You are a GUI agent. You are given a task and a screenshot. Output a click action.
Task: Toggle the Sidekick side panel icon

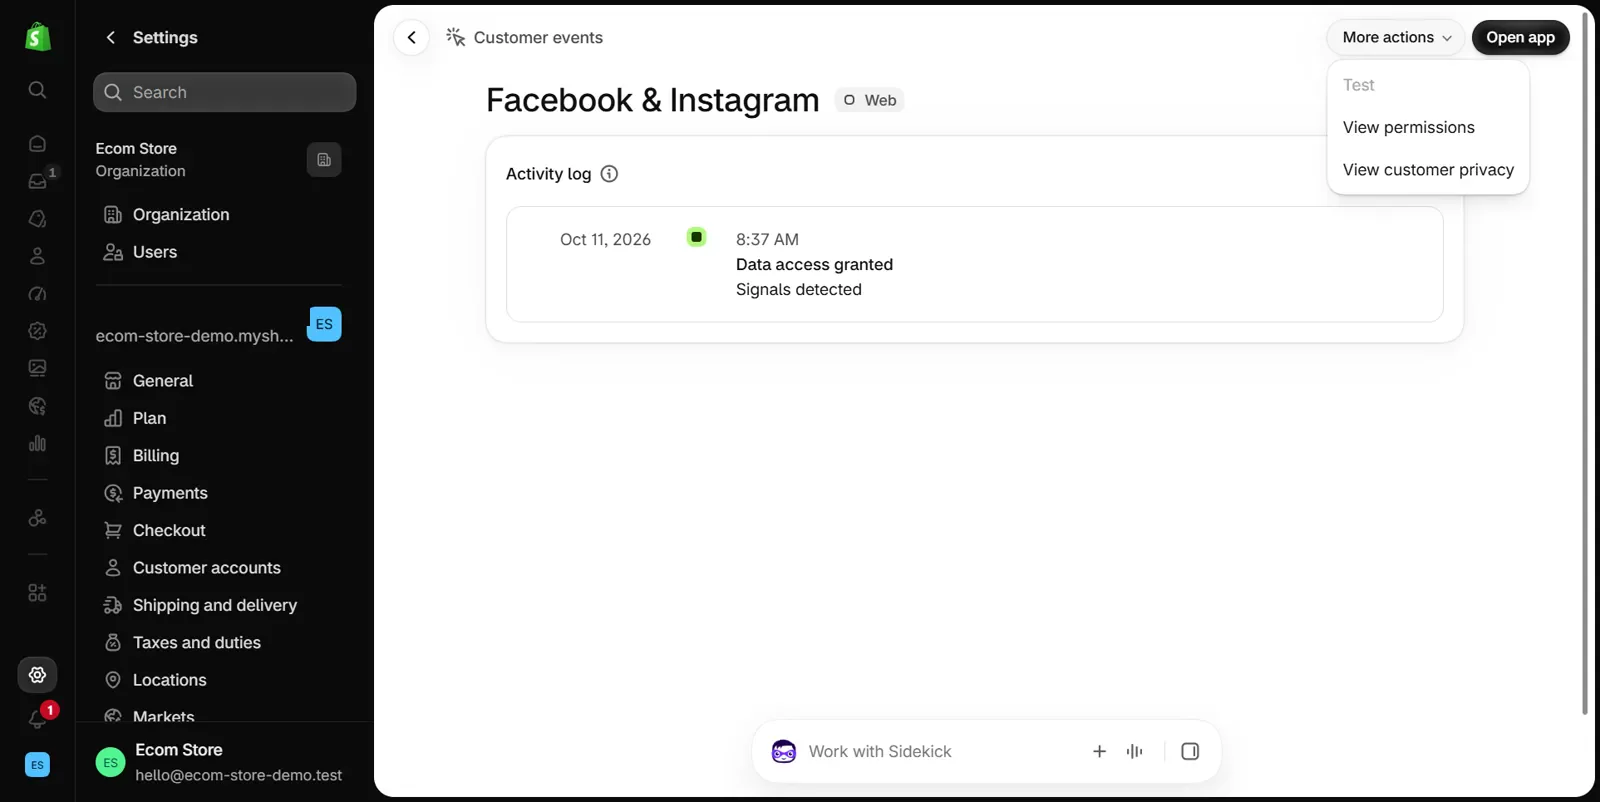pyautogui.click(x=1190, y=751)
